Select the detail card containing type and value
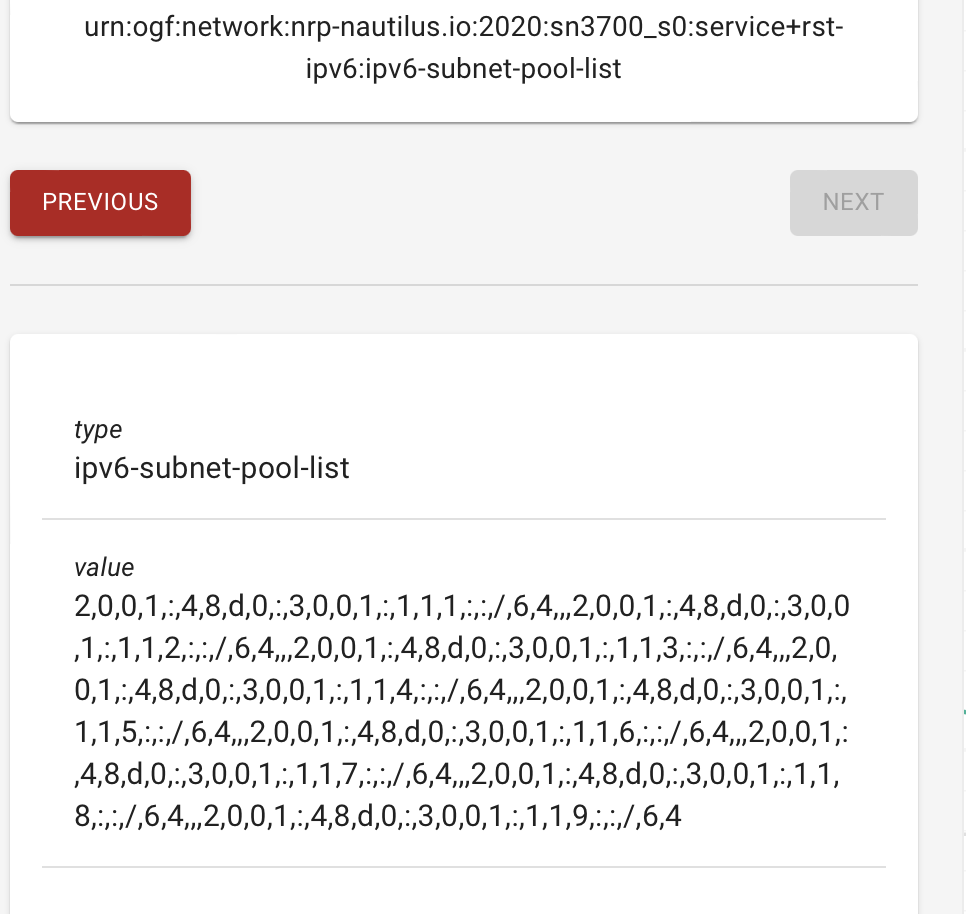Image resolution: width=966 pixels, height=914 pixels. [462, 620]
